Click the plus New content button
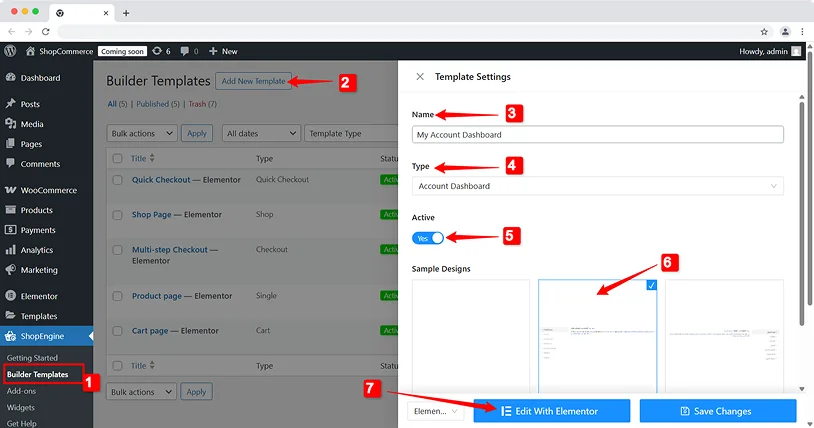This screenshot has height=428, width=814. [x=223, y=51]
